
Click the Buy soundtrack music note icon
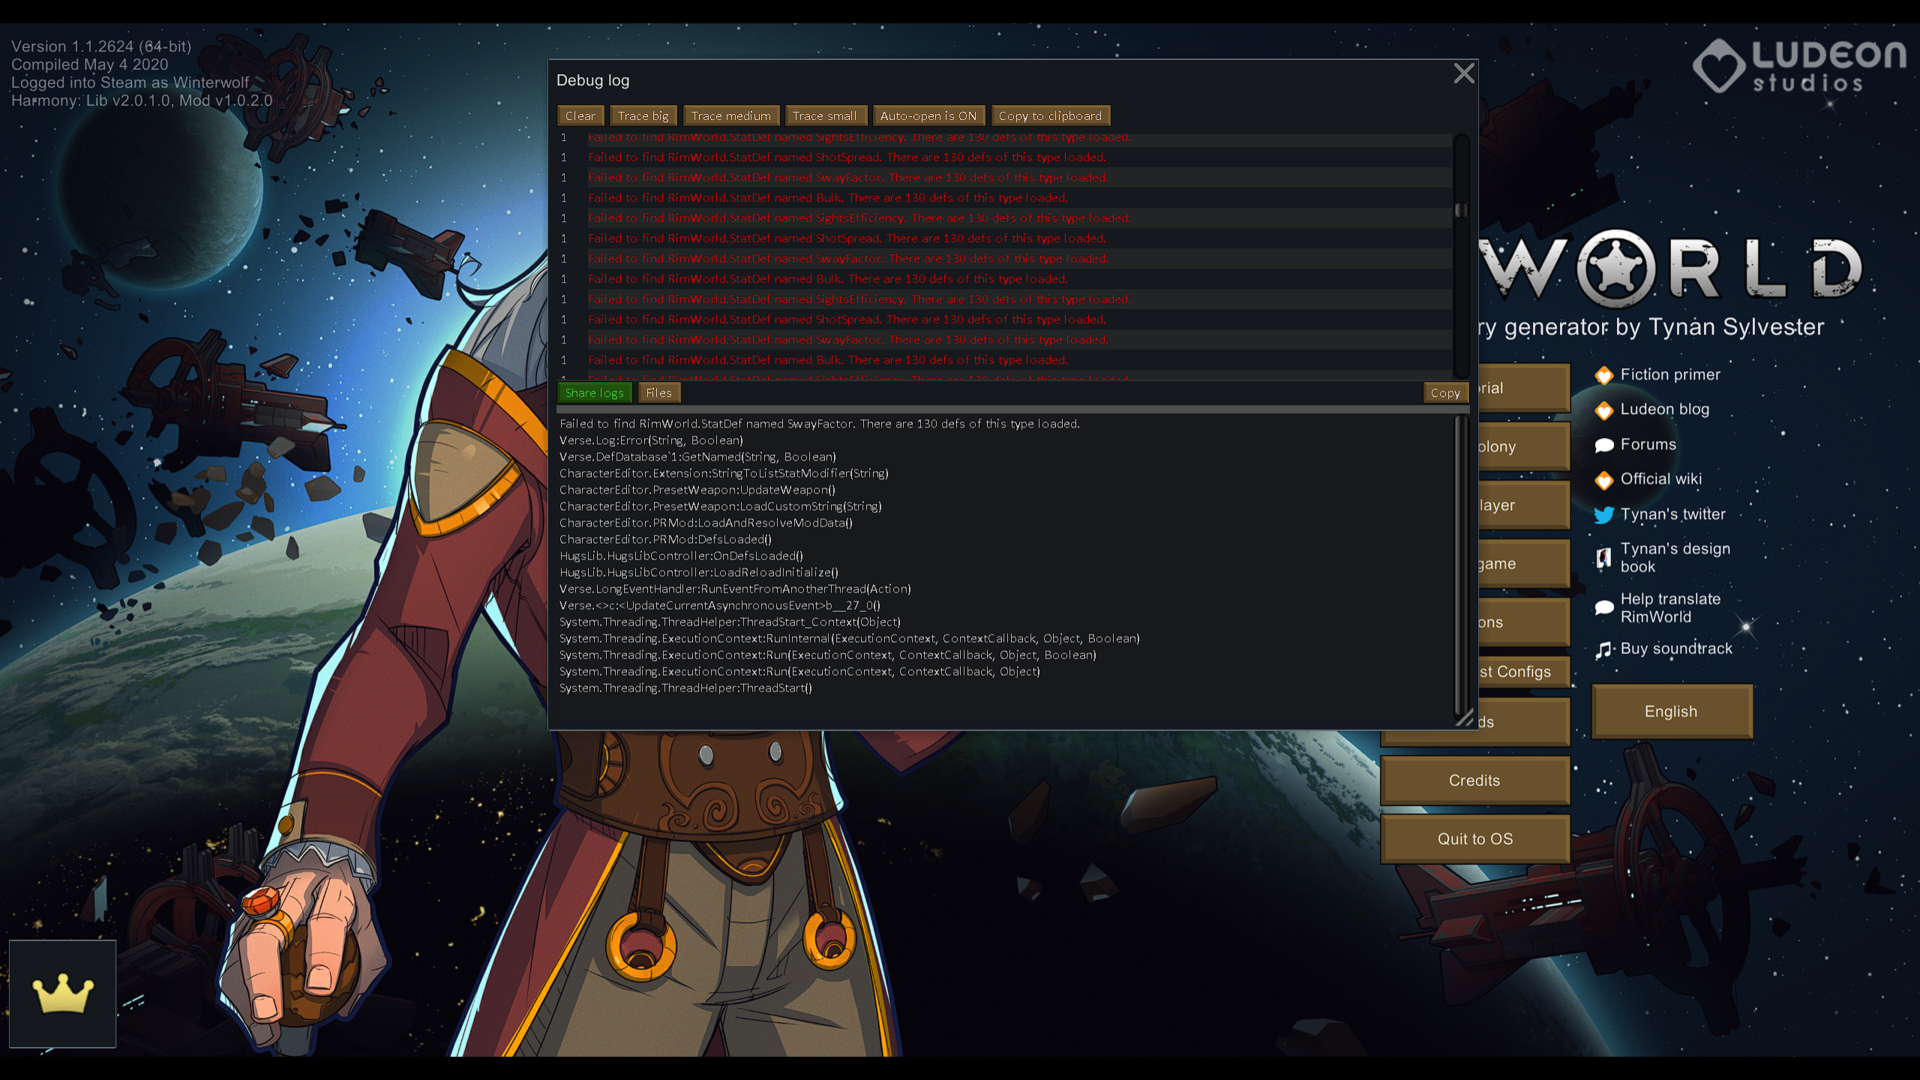click(x=1604, y=650)
